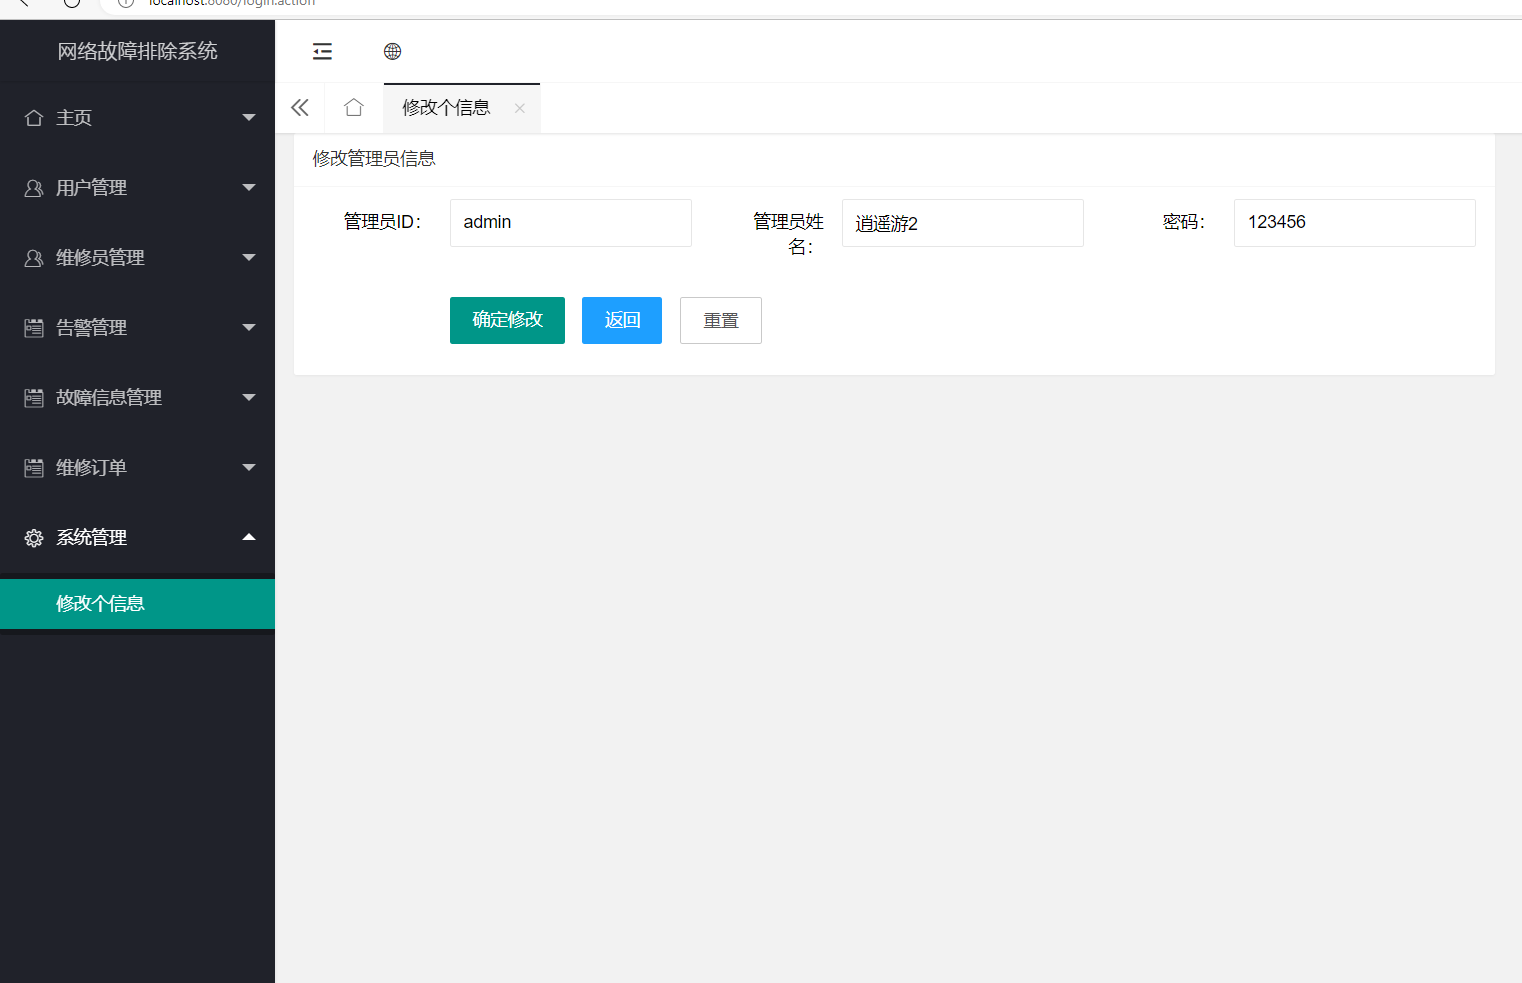Click the 用户管理 user icon
The height and width of the screenshot is (983, 1522).
coord(33,187)
